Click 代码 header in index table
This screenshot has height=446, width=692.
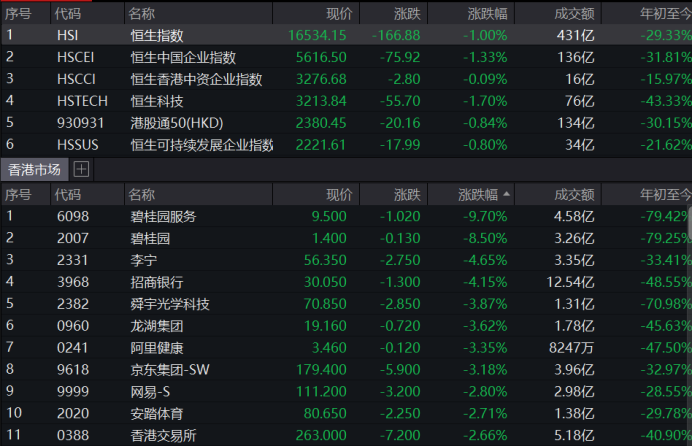tap(87, 14)
